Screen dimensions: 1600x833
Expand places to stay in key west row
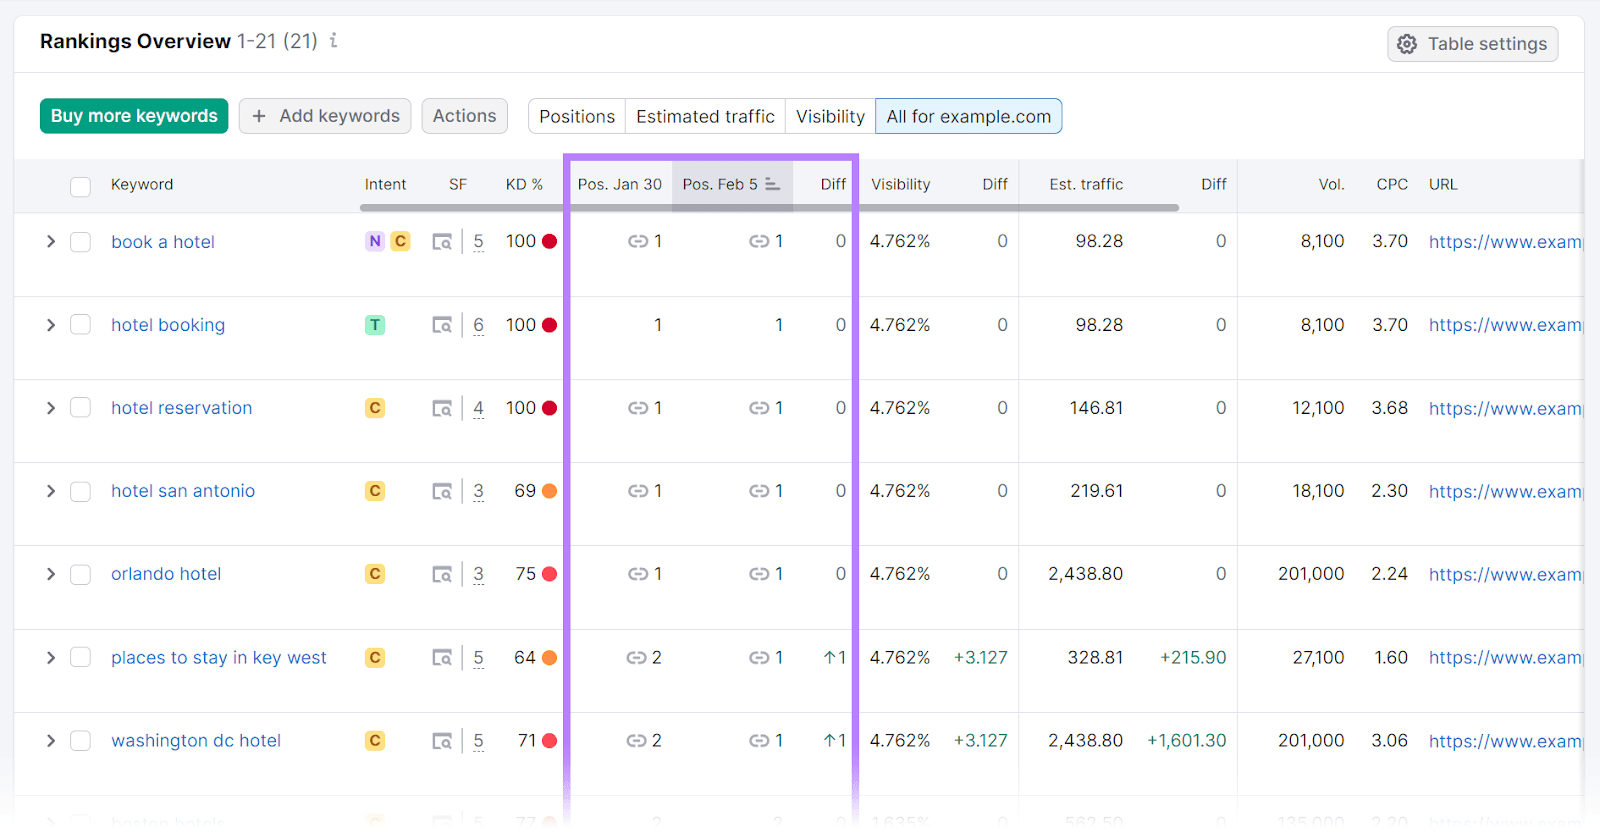click(x=50, y=658)
